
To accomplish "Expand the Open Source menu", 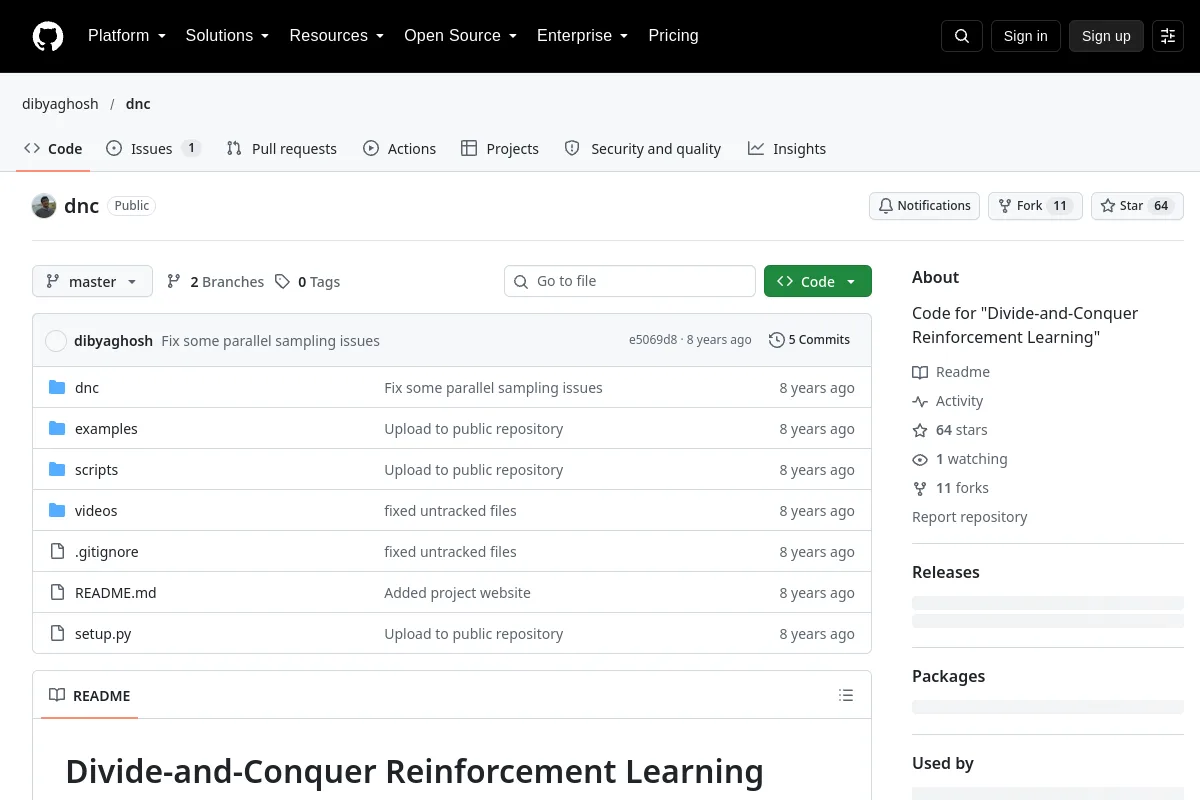I will click(x=461, y=36).
